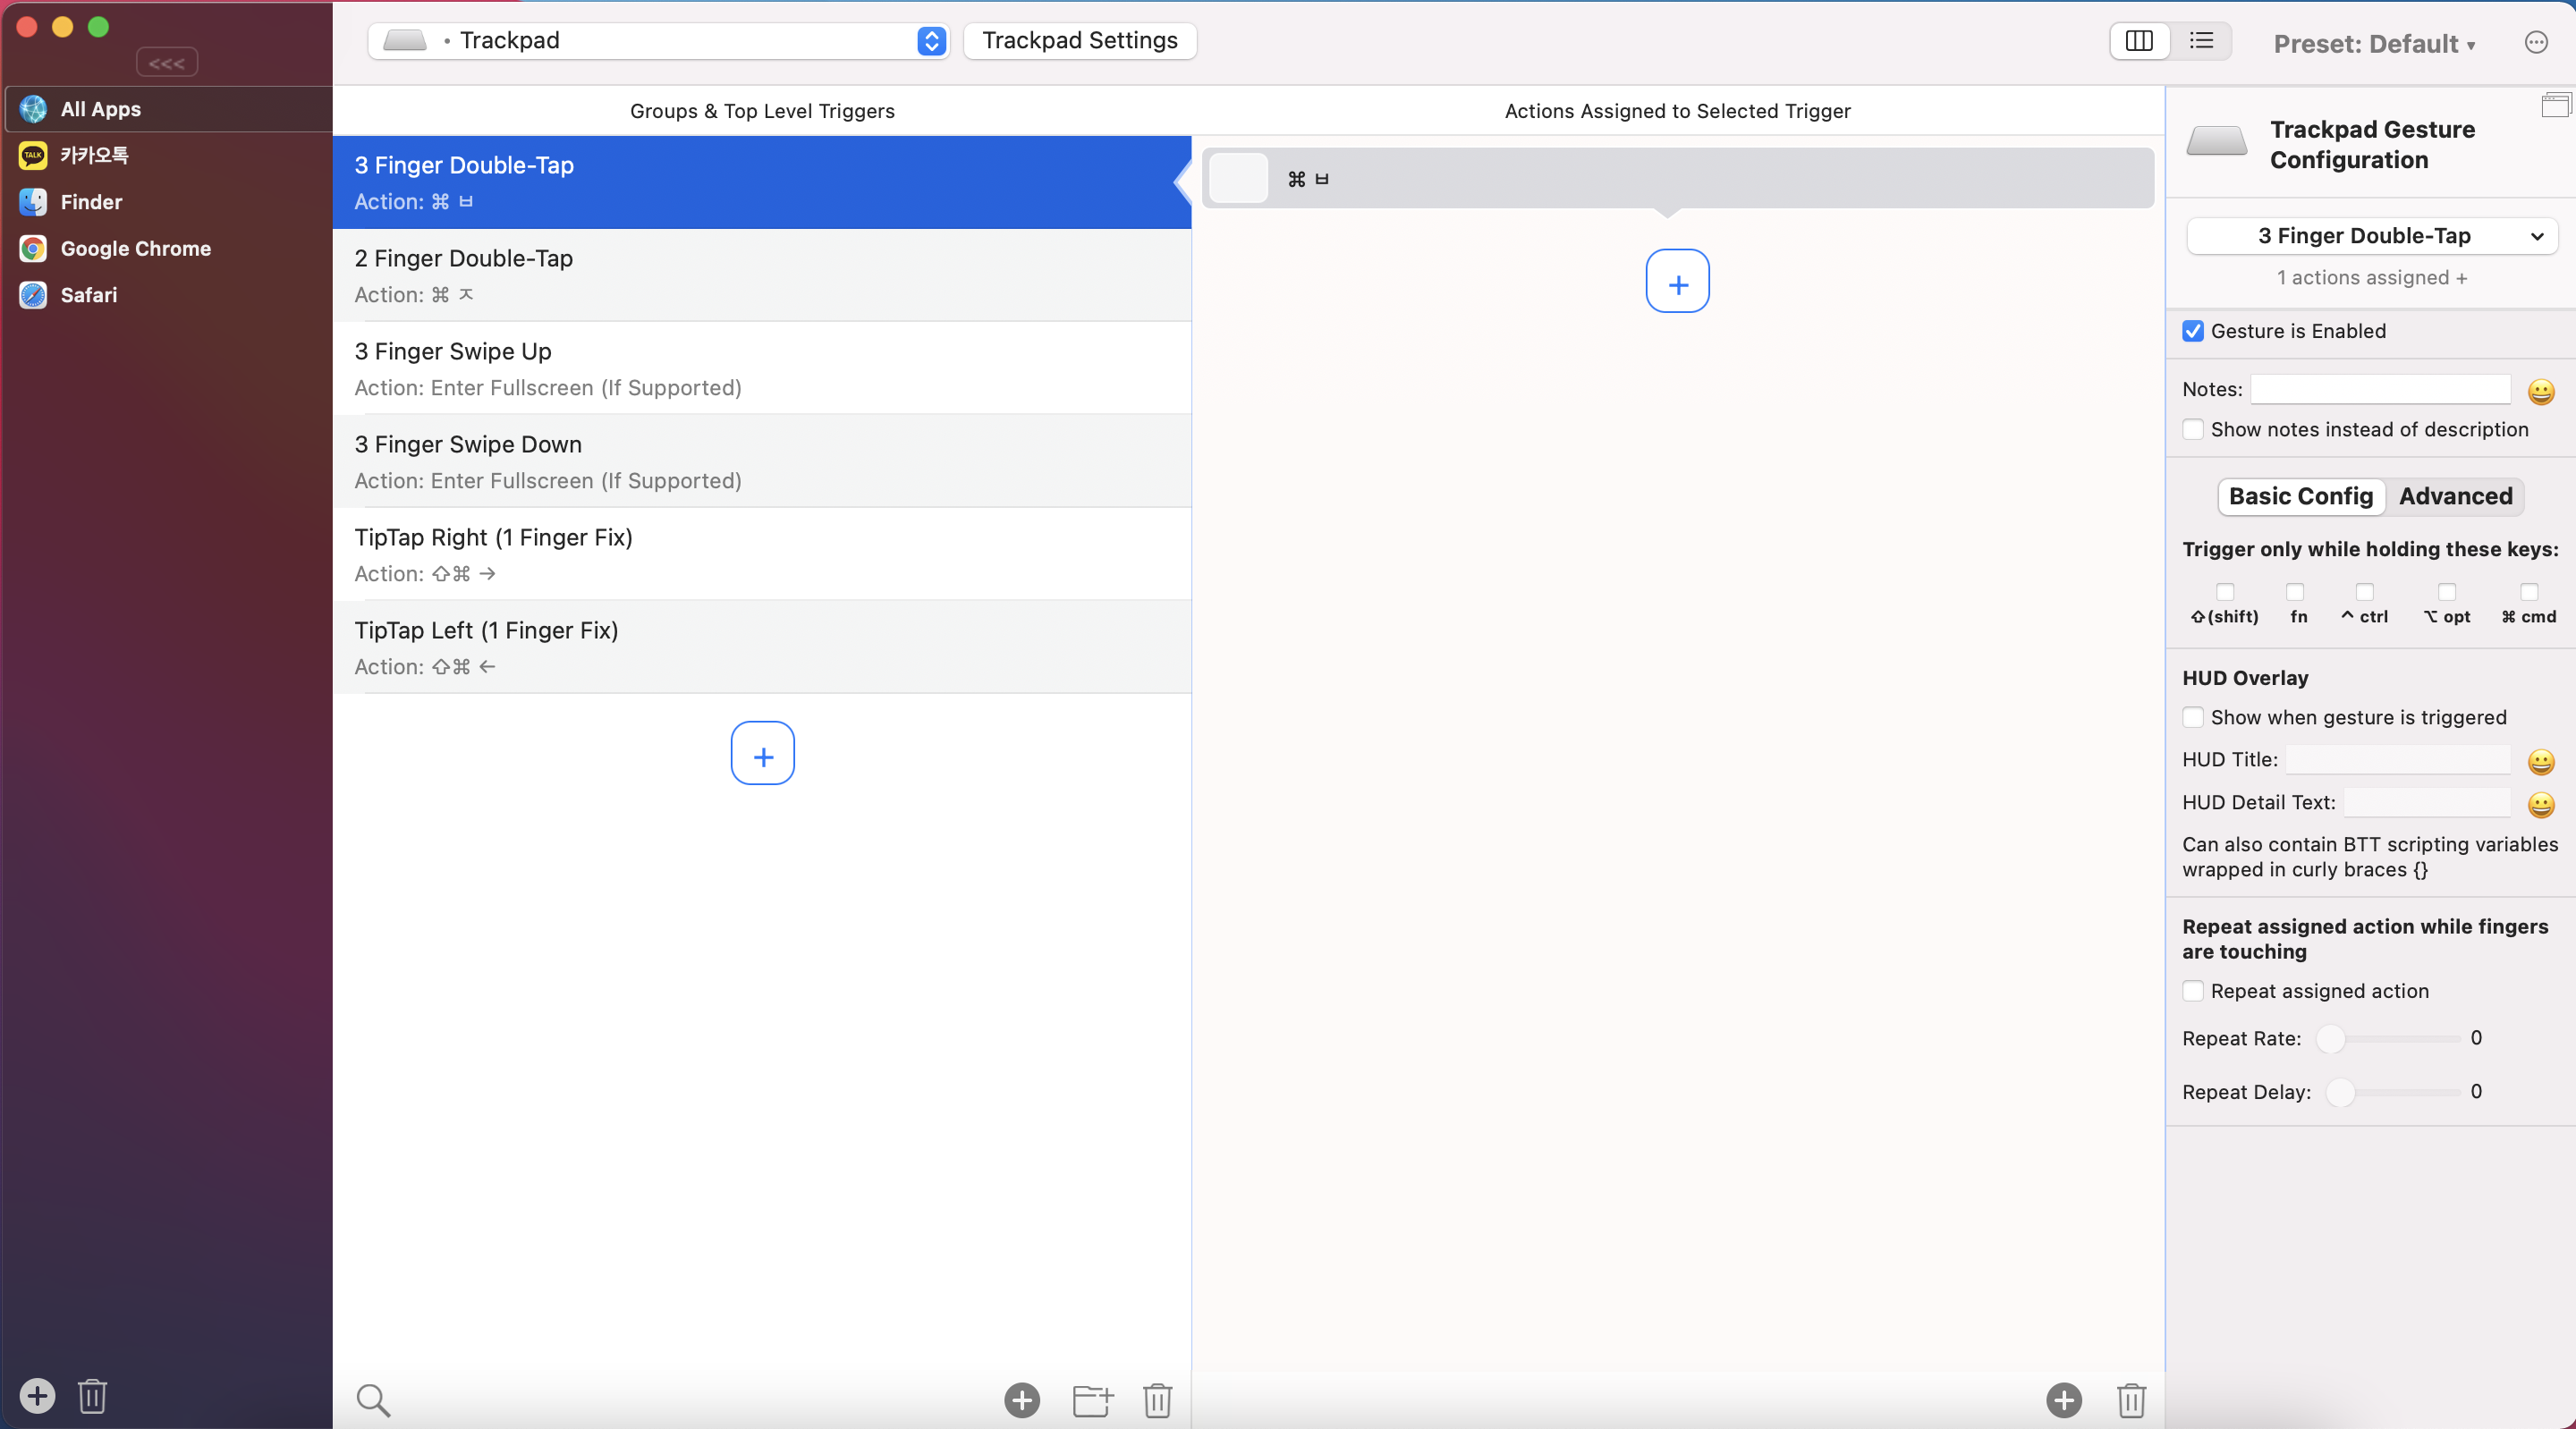Click the action icon placeholder square
2576x1429 pixels.
[x=1238, y=178]
